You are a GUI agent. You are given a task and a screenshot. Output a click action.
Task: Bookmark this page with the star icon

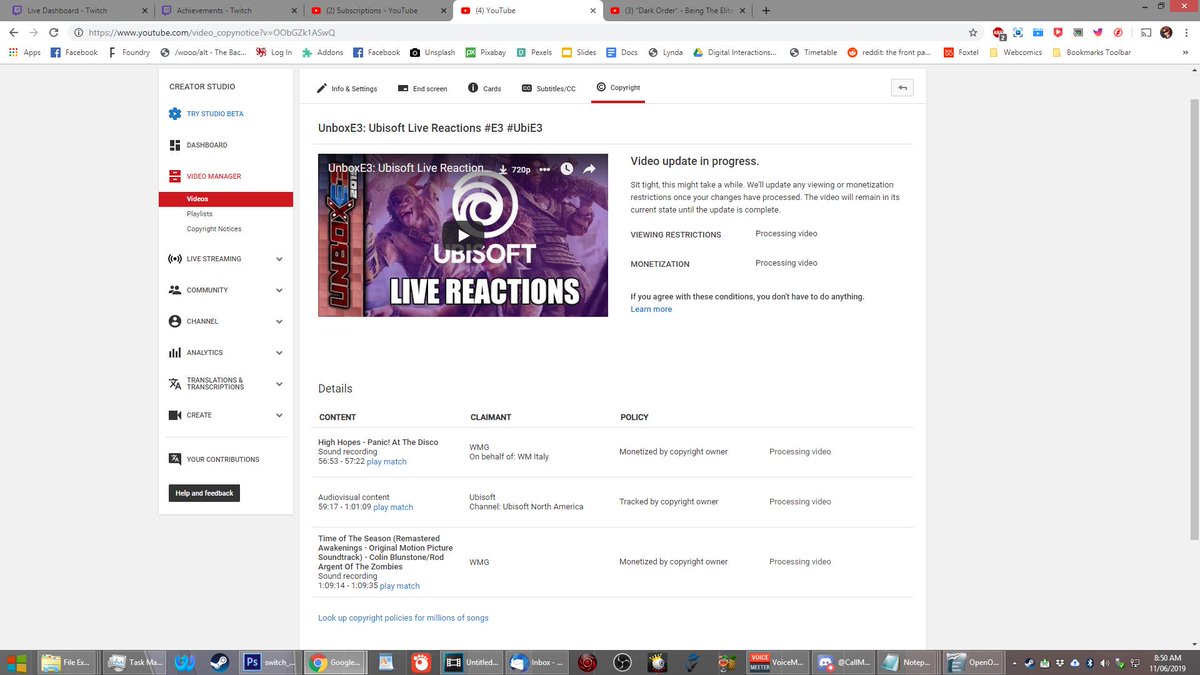point(972,32)
